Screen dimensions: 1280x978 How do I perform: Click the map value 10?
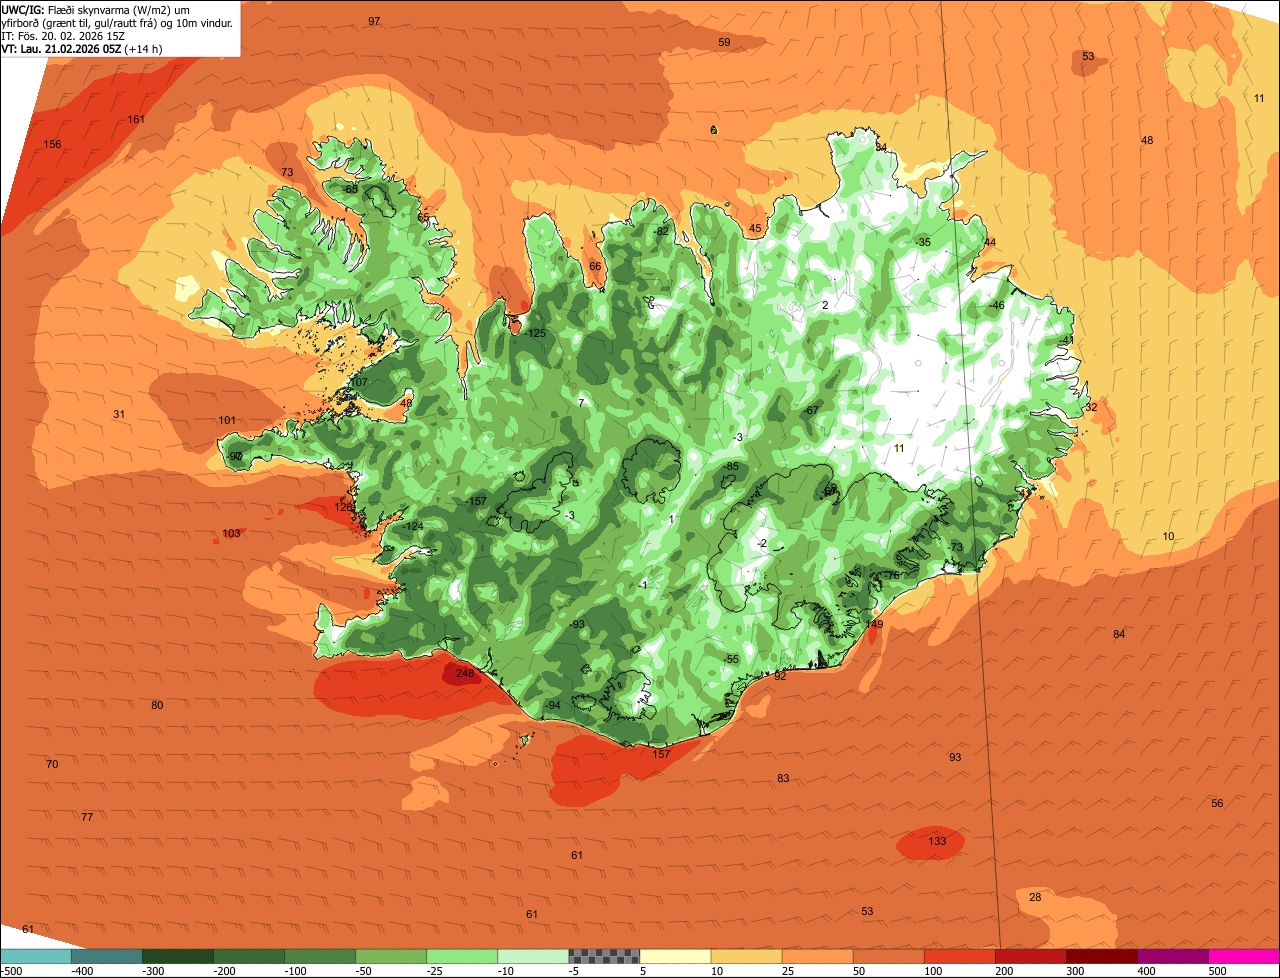pyautogui.click(x=1168, y=536)
